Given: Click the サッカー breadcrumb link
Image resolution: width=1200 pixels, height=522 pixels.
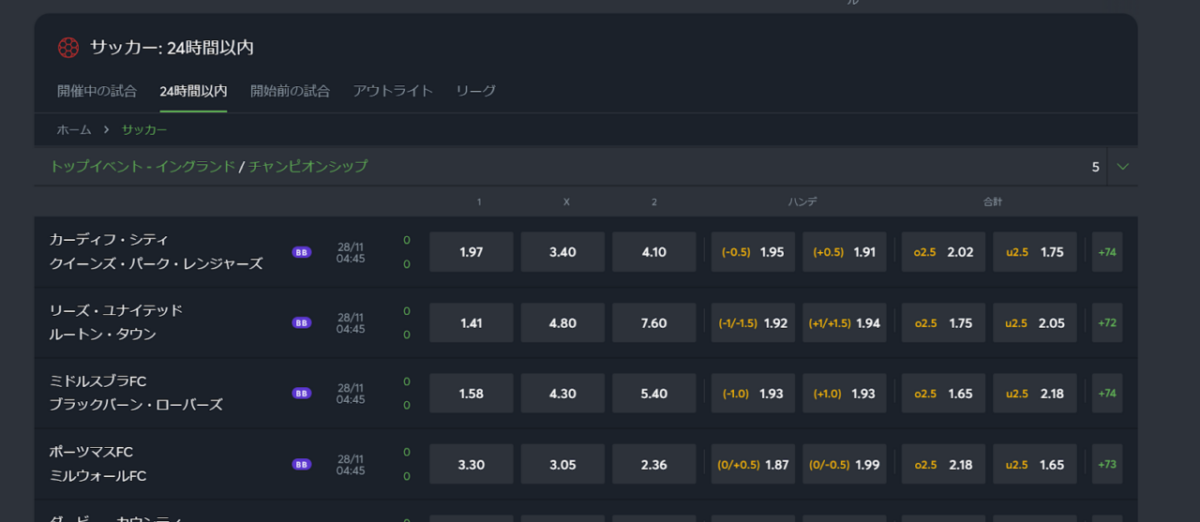Looking at the screenshot, I should [x=144, y=130].
